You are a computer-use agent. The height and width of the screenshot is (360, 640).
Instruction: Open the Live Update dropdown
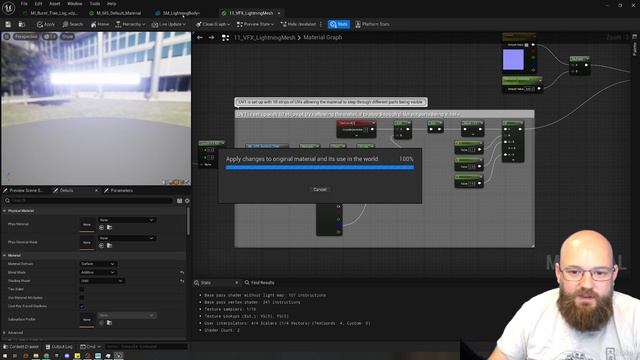click(x=169, y=24)
